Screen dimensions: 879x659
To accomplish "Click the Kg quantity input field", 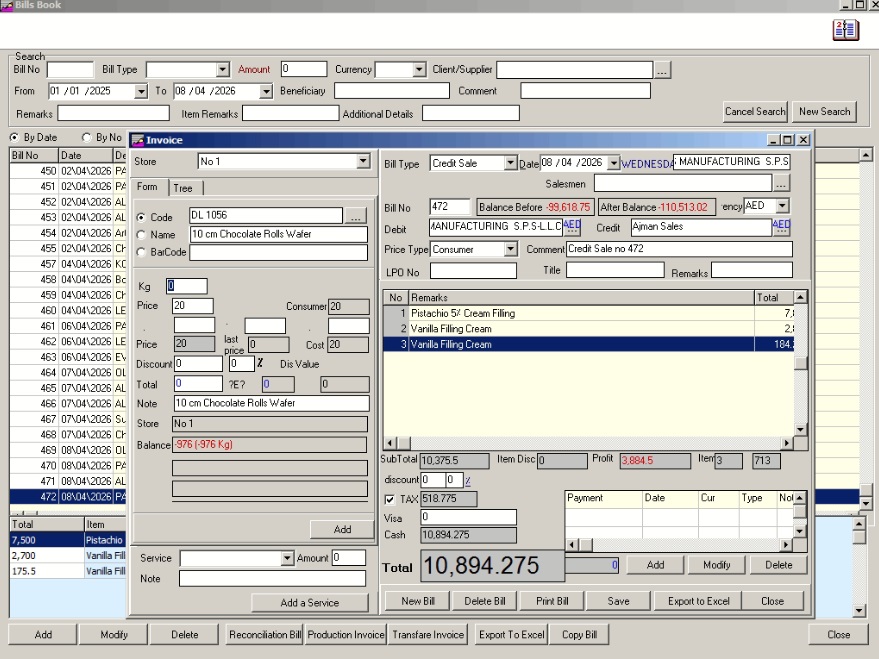I will [x=187, y=286].
